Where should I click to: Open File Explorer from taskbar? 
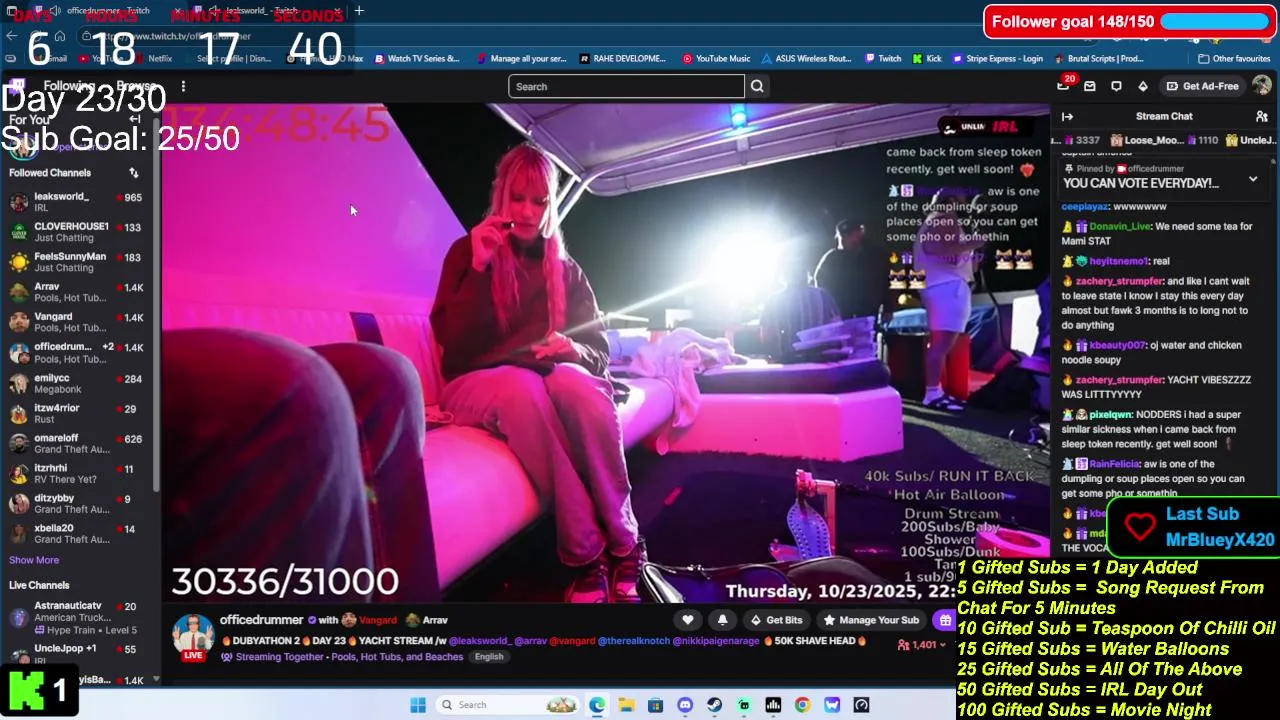626,705
